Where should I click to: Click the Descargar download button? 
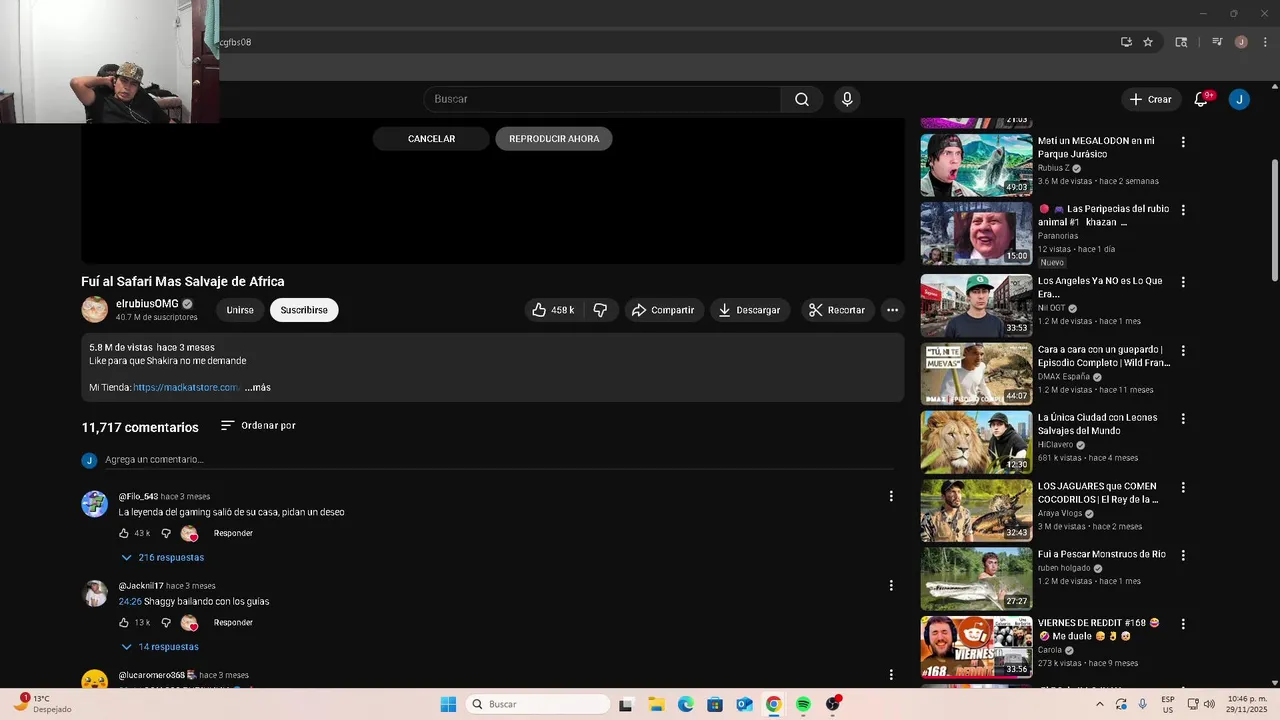click(x=750, y=310)
